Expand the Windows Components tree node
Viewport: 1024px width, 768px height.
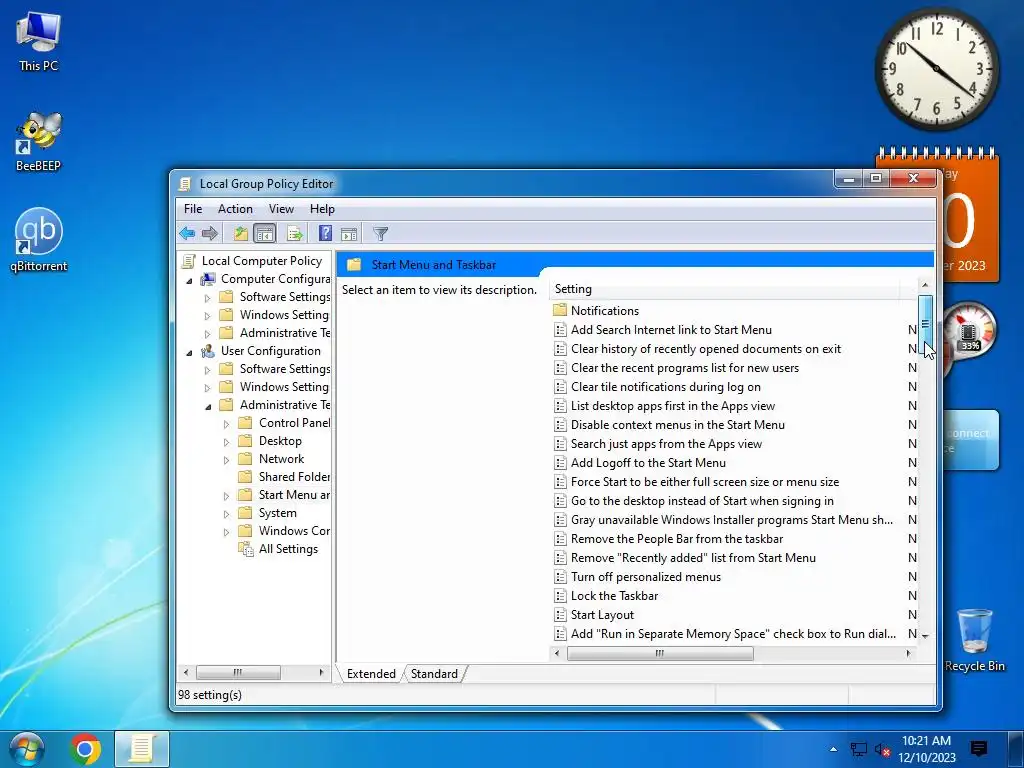point(227,532)
